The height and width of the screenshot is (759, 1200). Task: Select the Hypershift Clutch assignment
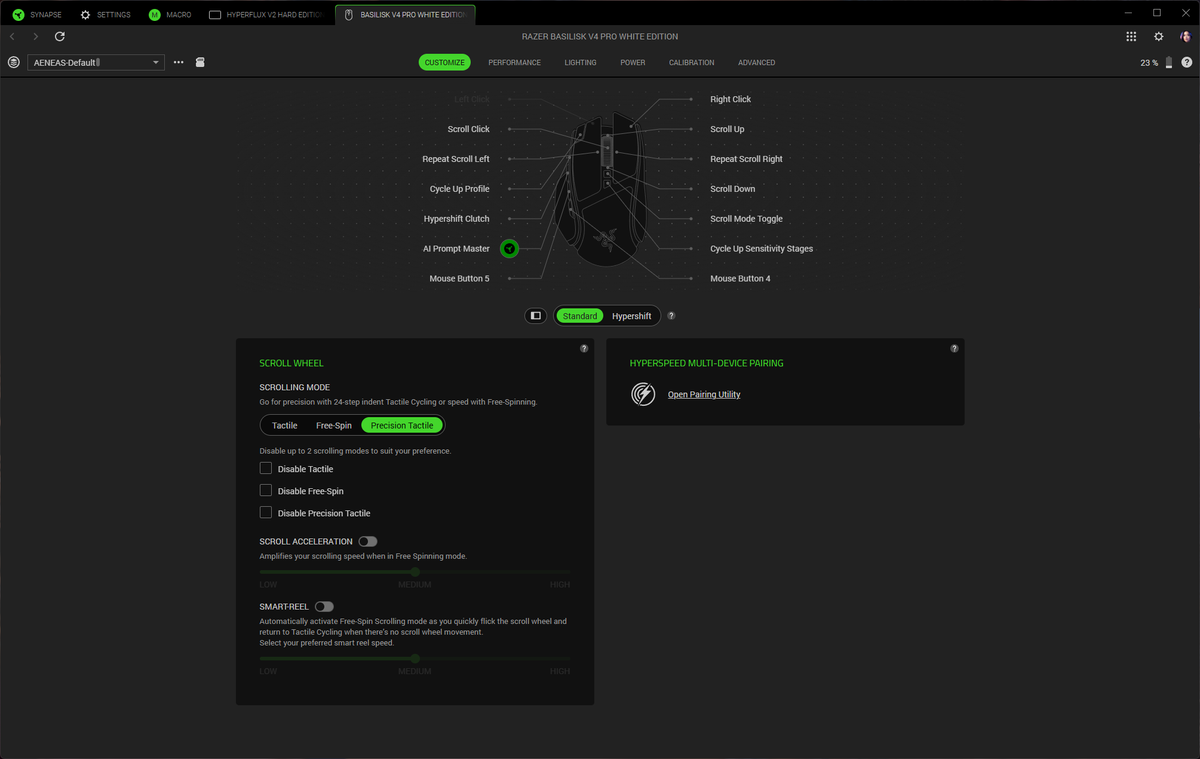pos(457,219)
